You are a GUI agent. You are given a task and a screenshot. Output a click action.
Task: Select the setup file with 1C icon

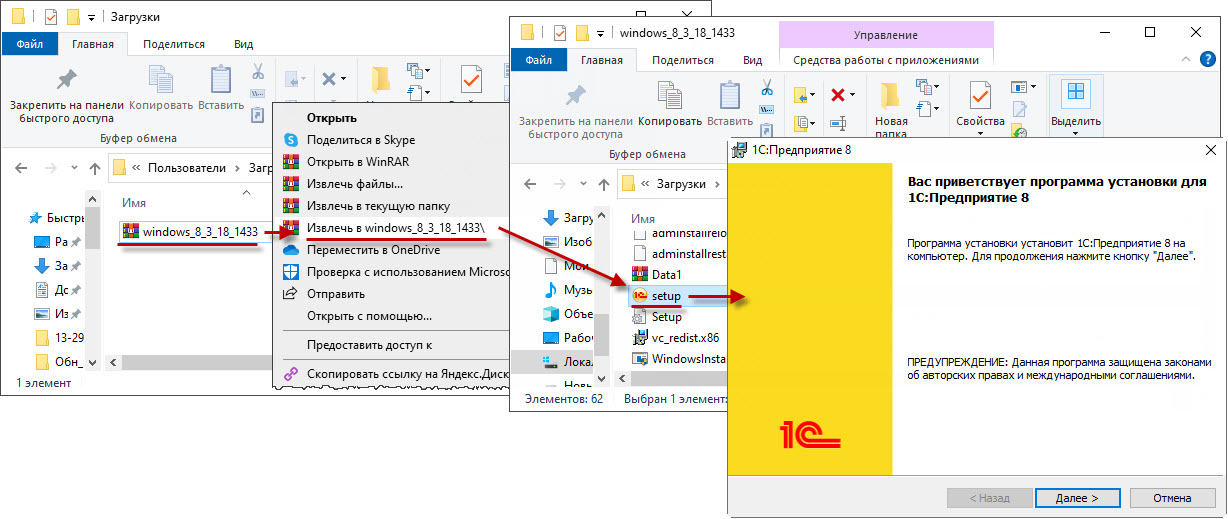(657, 296)
